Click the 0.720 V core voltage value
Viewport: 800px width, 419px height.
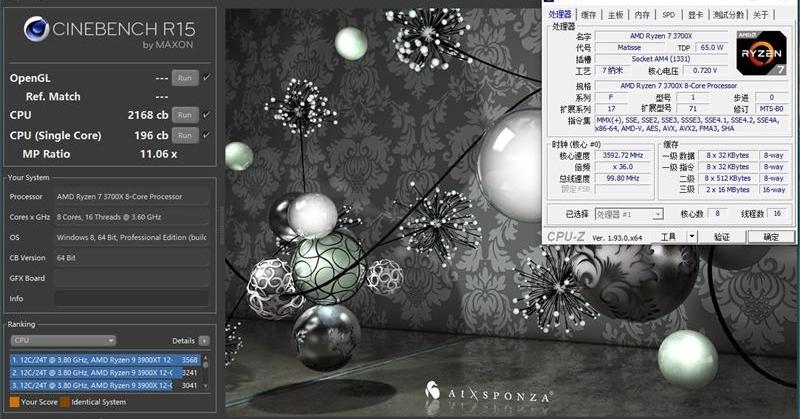click(705, 70)
